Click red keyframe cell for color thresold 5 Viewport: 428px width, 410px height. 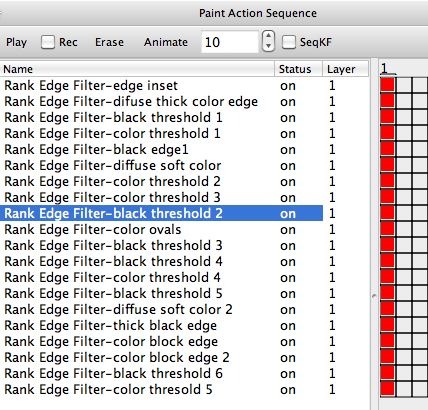coord(388,389)
